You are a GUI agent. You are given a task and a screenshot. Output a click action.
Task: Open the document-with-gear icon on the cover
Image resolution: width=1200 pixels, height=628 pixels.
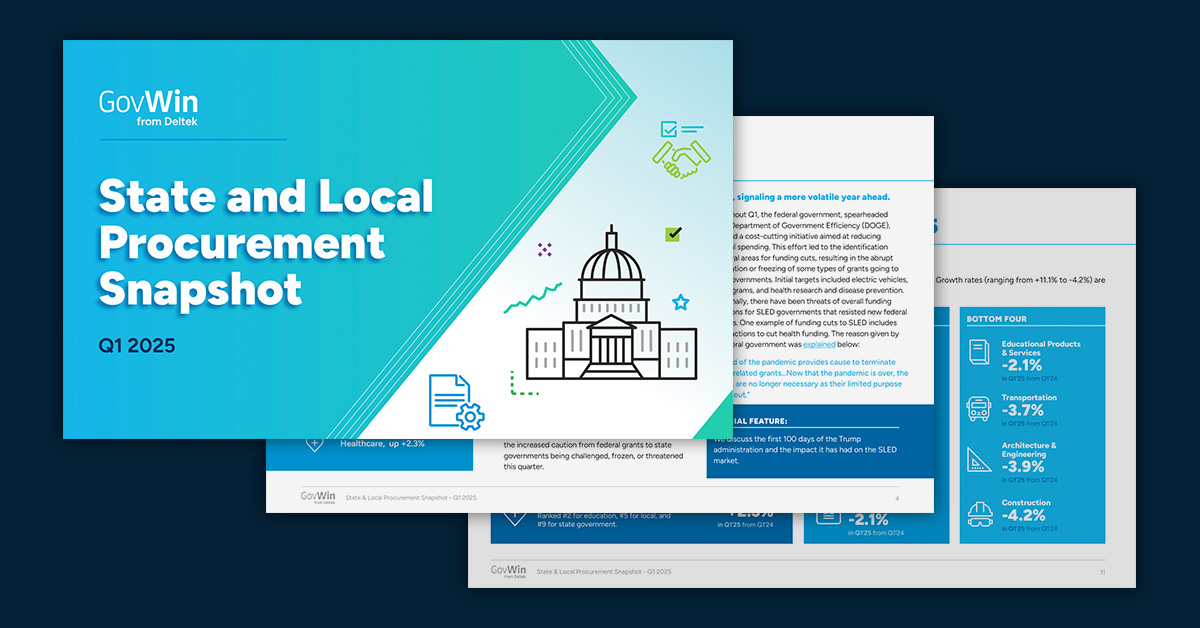(455, 398)
